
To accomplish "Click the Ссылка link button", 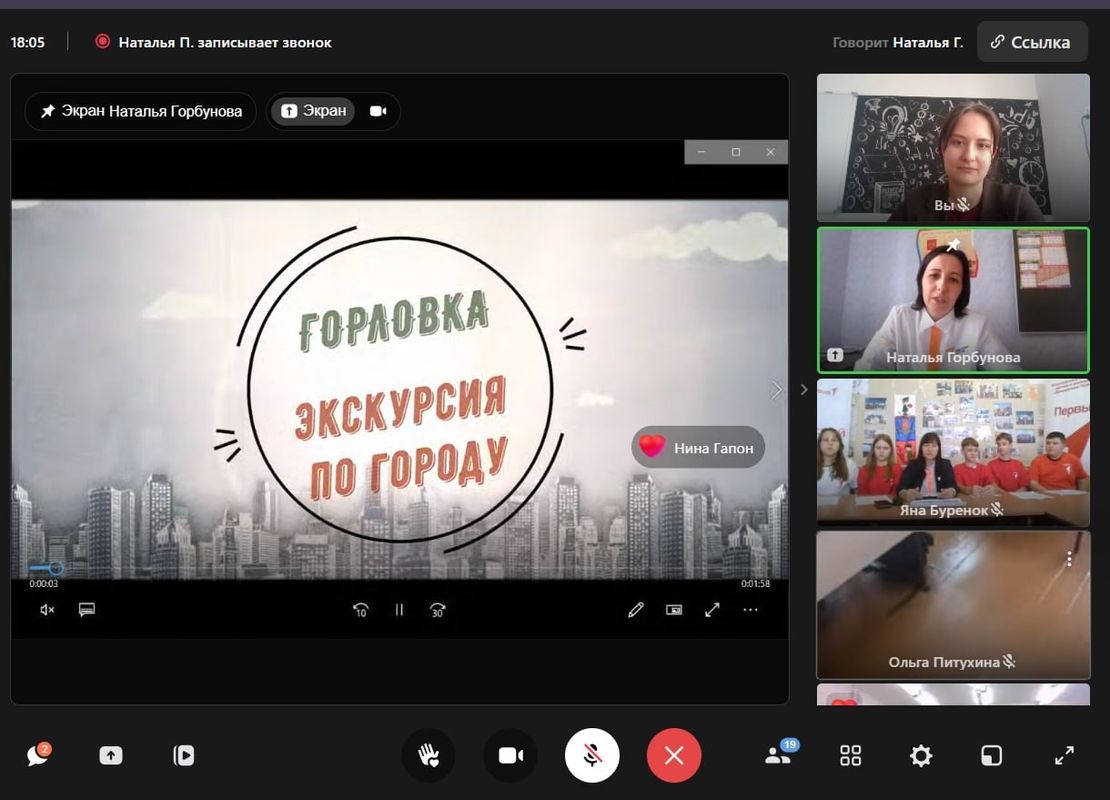I will click(x=1031, y=42).
